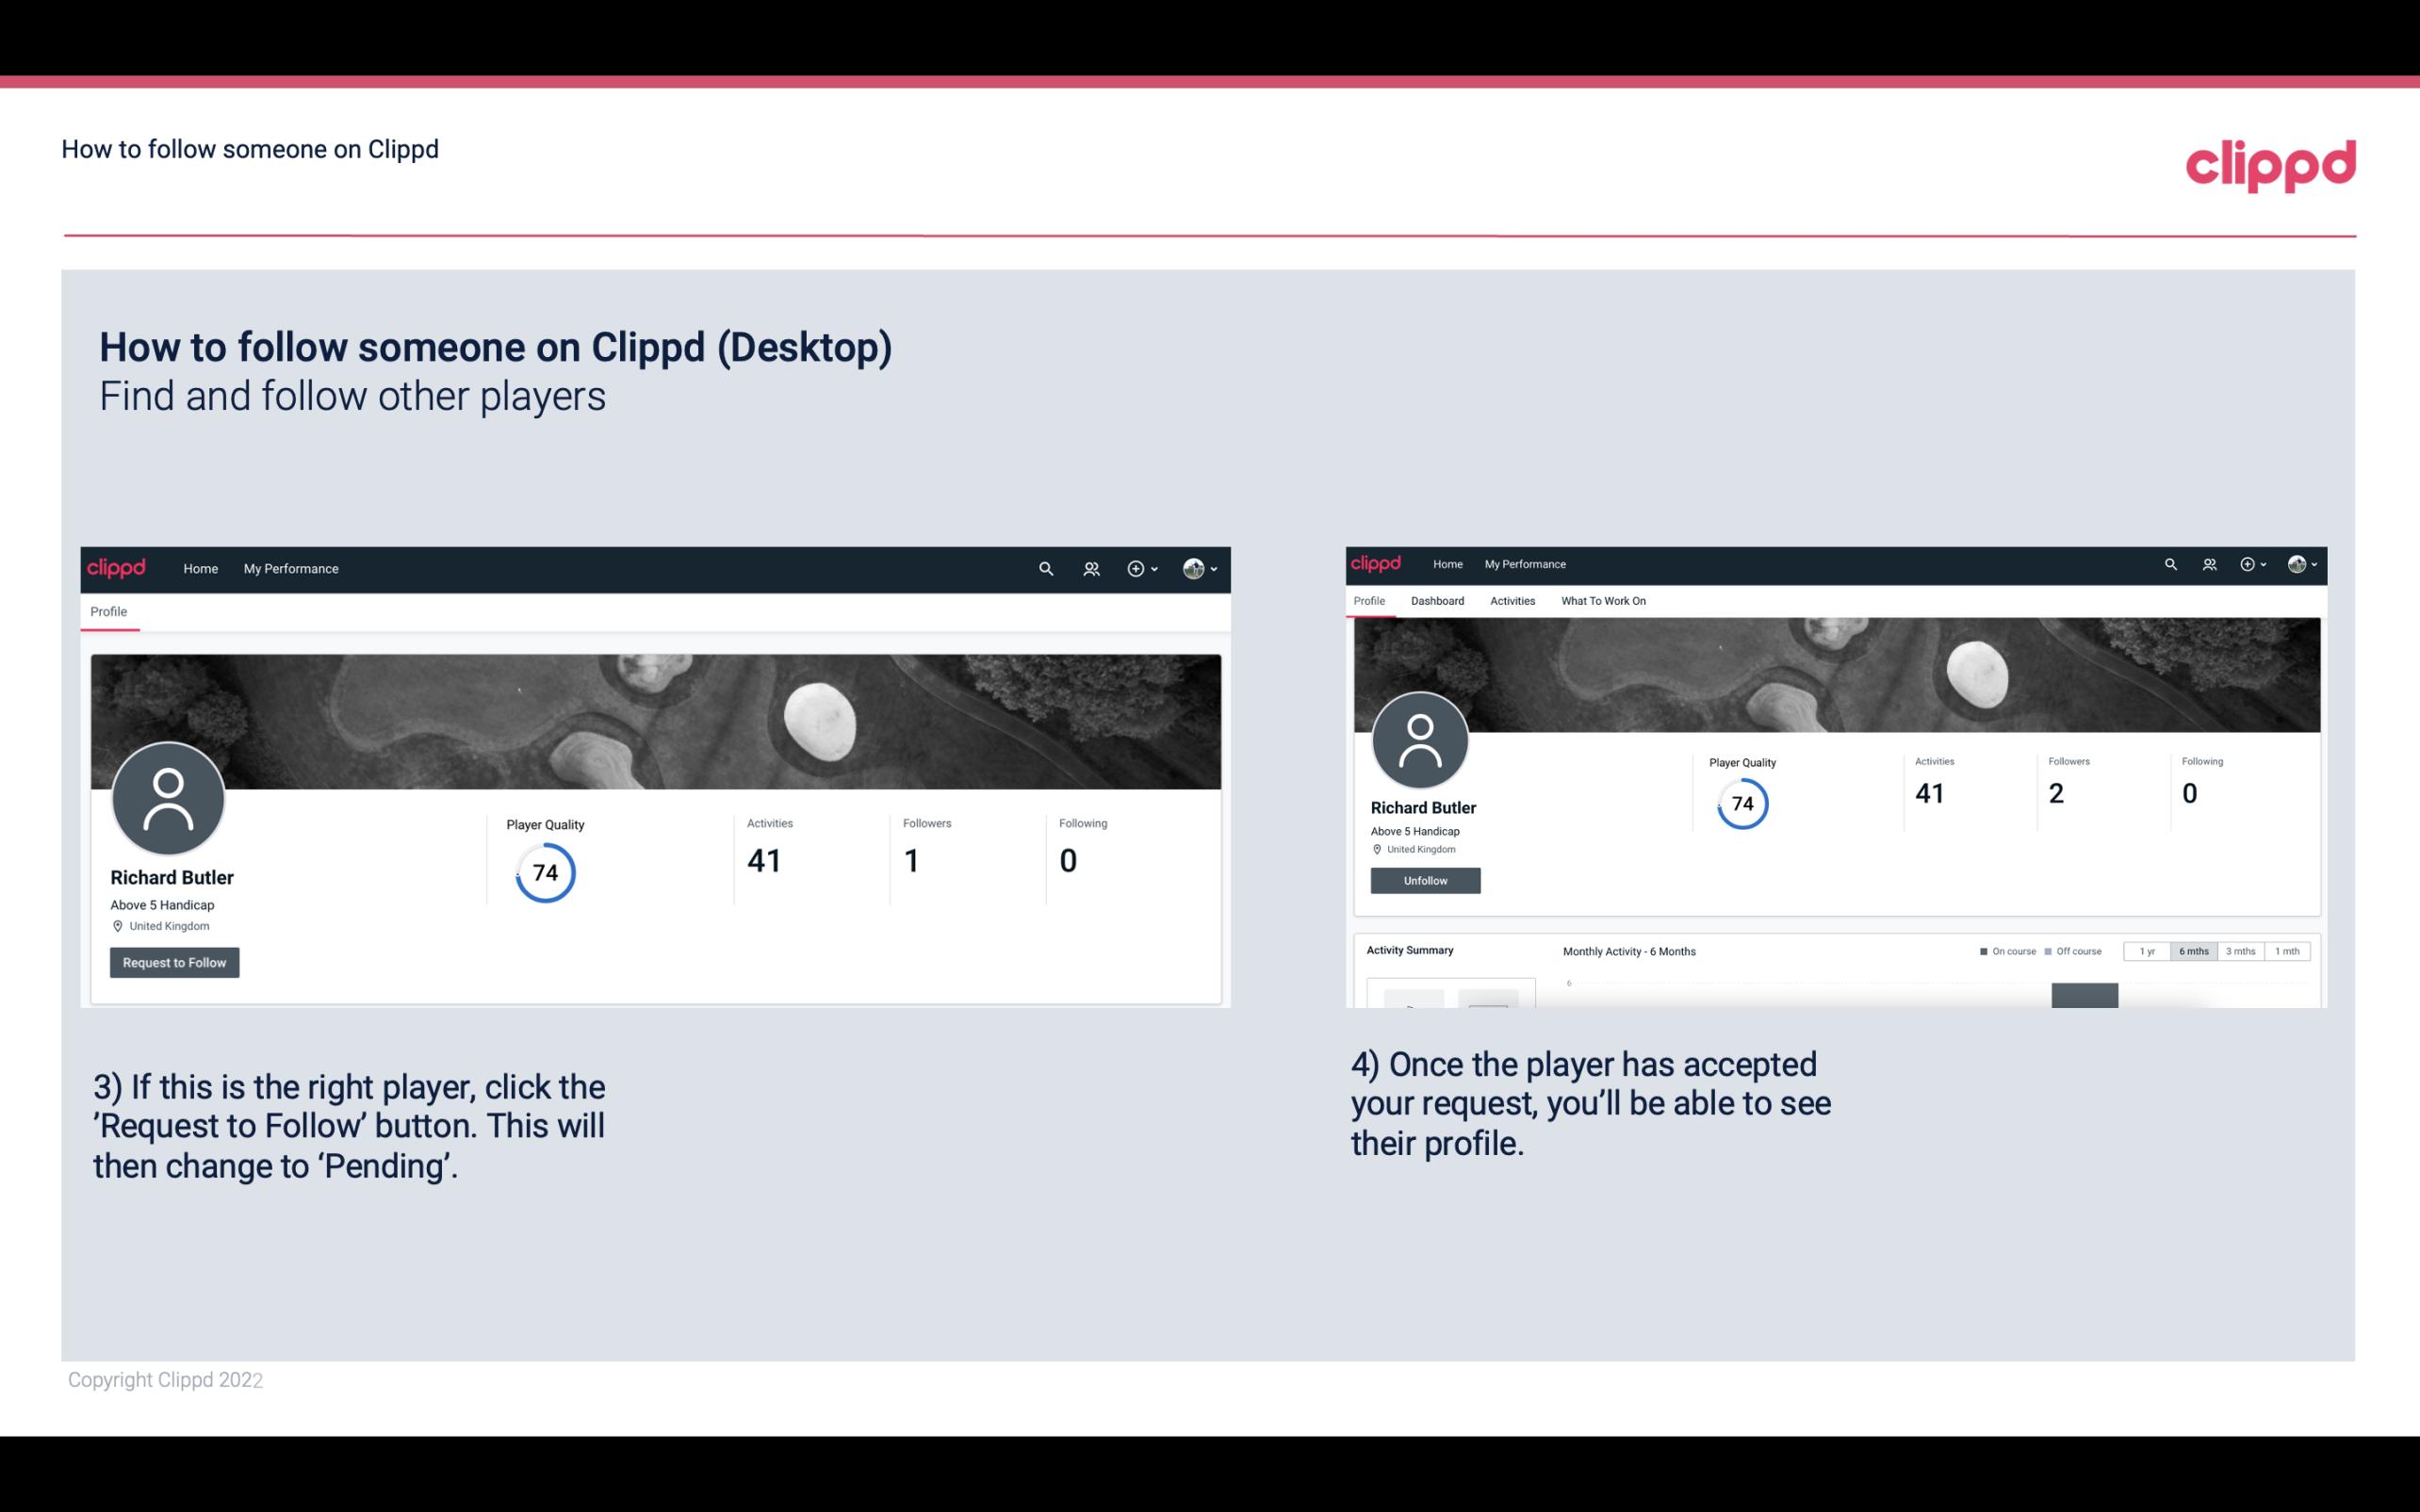Click the Request to Follow button
Image resolution: width=2420 pixels, height=1512 pixels.
[174, 962]
